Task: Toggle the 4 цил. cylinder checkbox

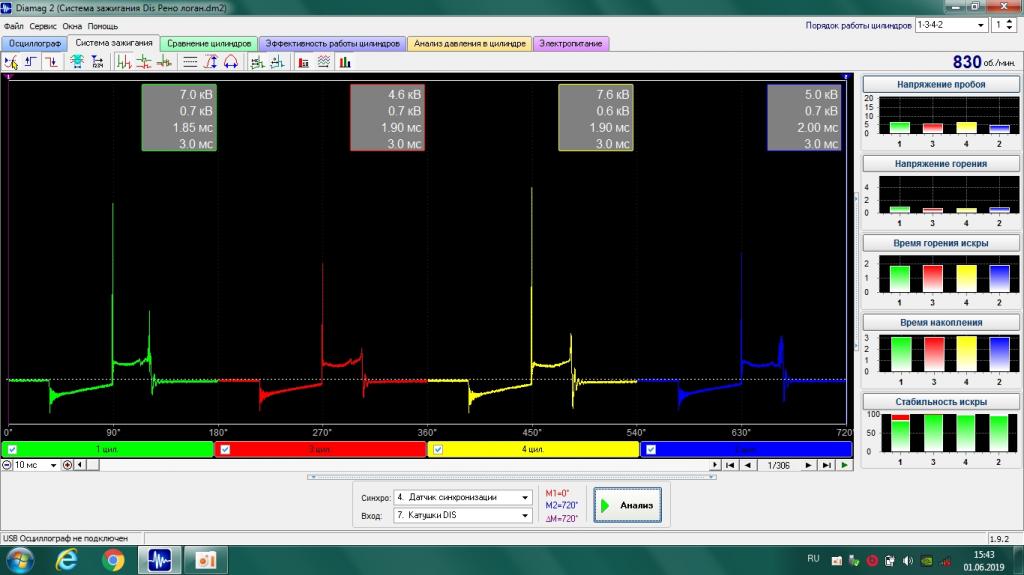Action: pos(438,450)
